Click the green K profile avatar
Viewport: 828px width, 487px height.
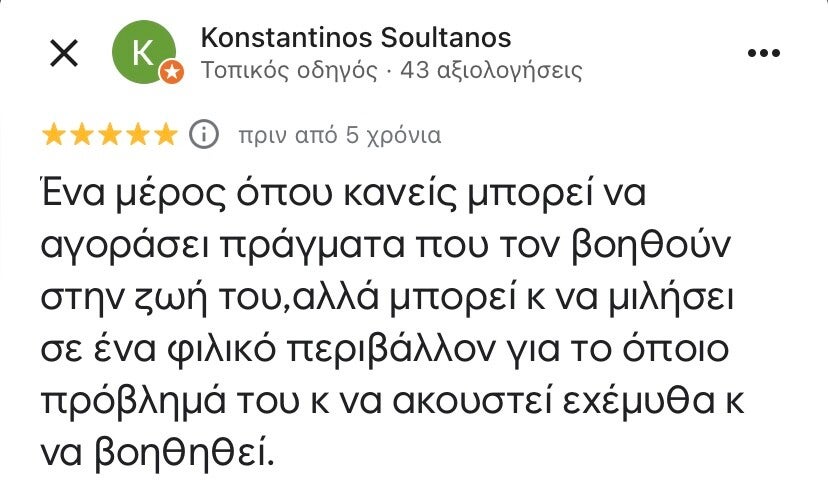coord(144,53)
